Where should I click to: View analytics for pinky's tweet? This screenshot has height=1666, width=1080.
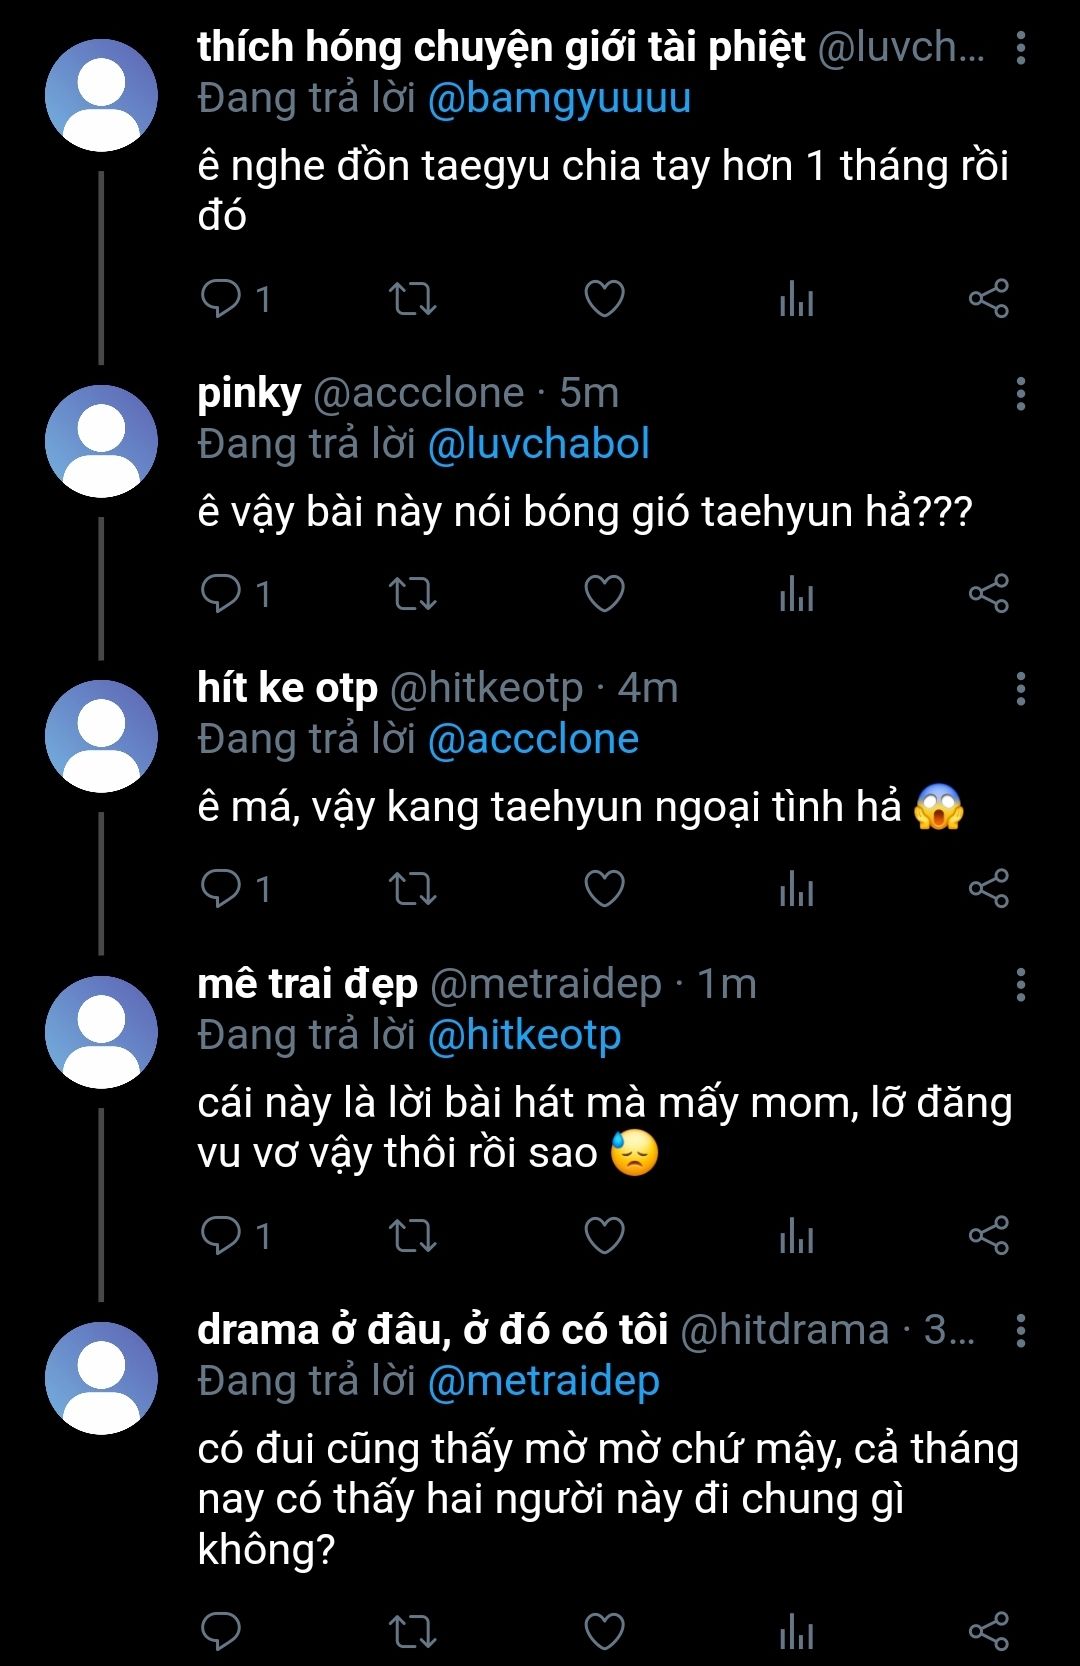tap(796, 594)
